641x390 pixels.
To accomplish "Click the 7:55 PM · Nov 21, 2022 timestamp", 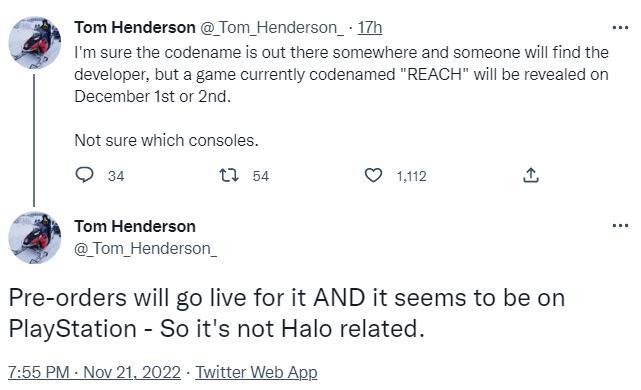I will (x=94, y=372).
